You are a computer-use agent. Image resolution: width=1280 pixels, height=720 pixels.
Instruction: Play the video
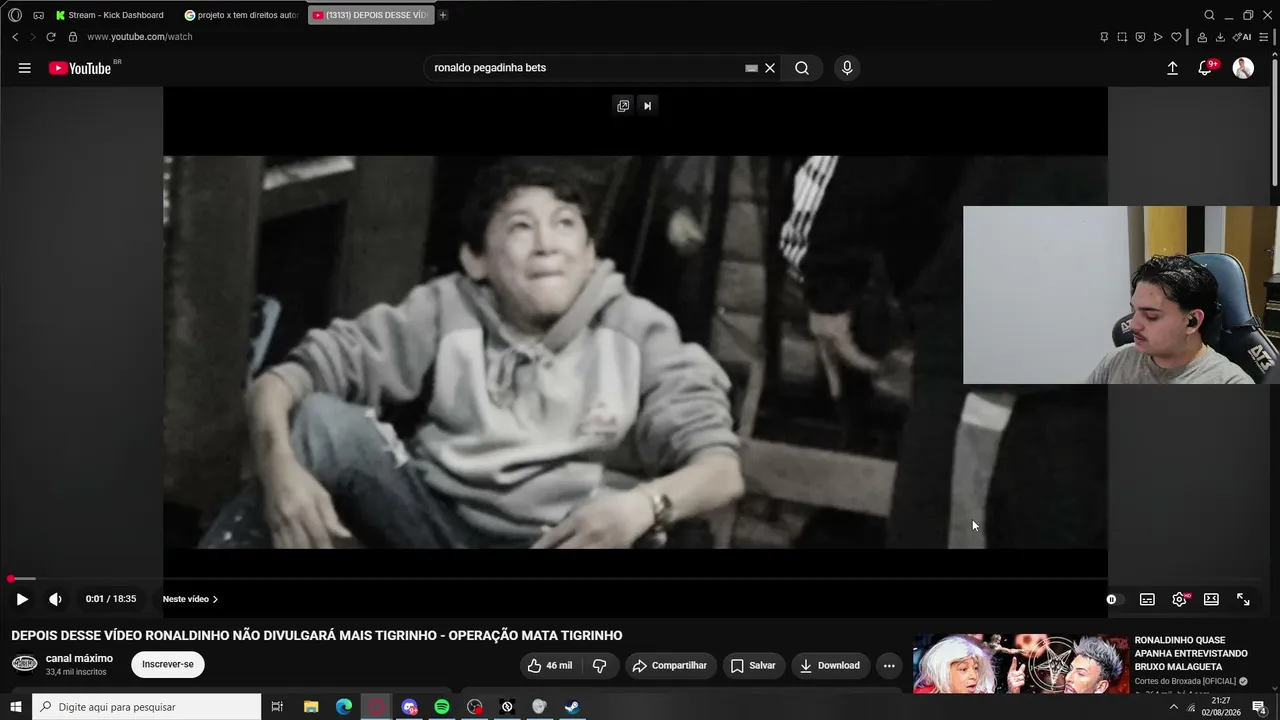click(22, 599)
